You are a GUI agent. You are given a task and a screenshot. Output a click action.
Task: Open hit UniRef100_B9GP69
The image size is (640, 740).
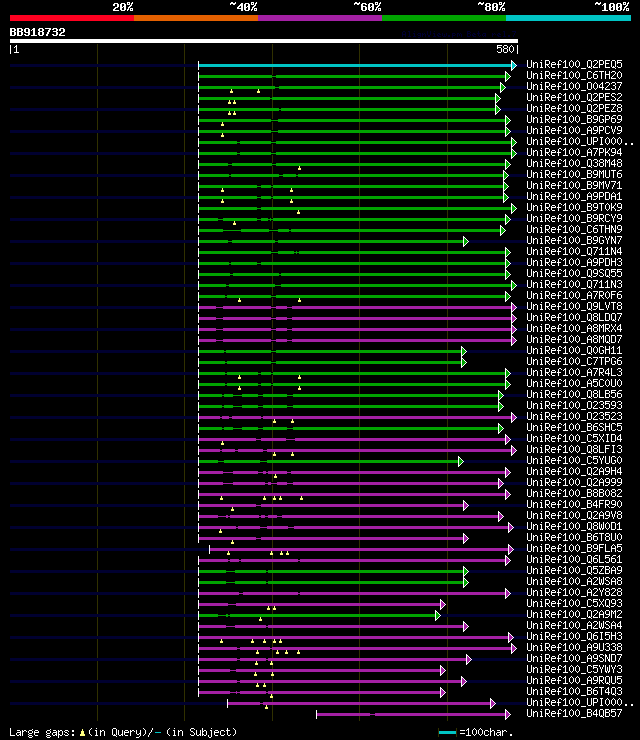click(x=574, y=119)
